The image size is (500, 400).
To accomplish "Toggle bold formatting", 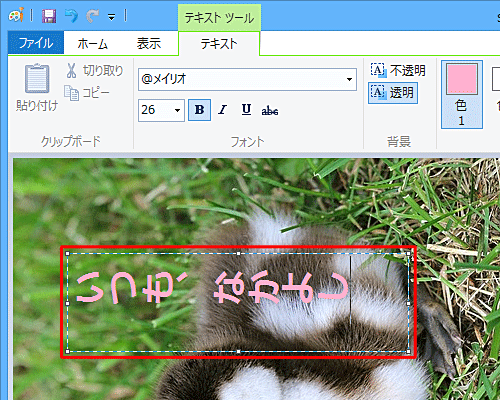I will pyautogui.click(x=199, y=110).
